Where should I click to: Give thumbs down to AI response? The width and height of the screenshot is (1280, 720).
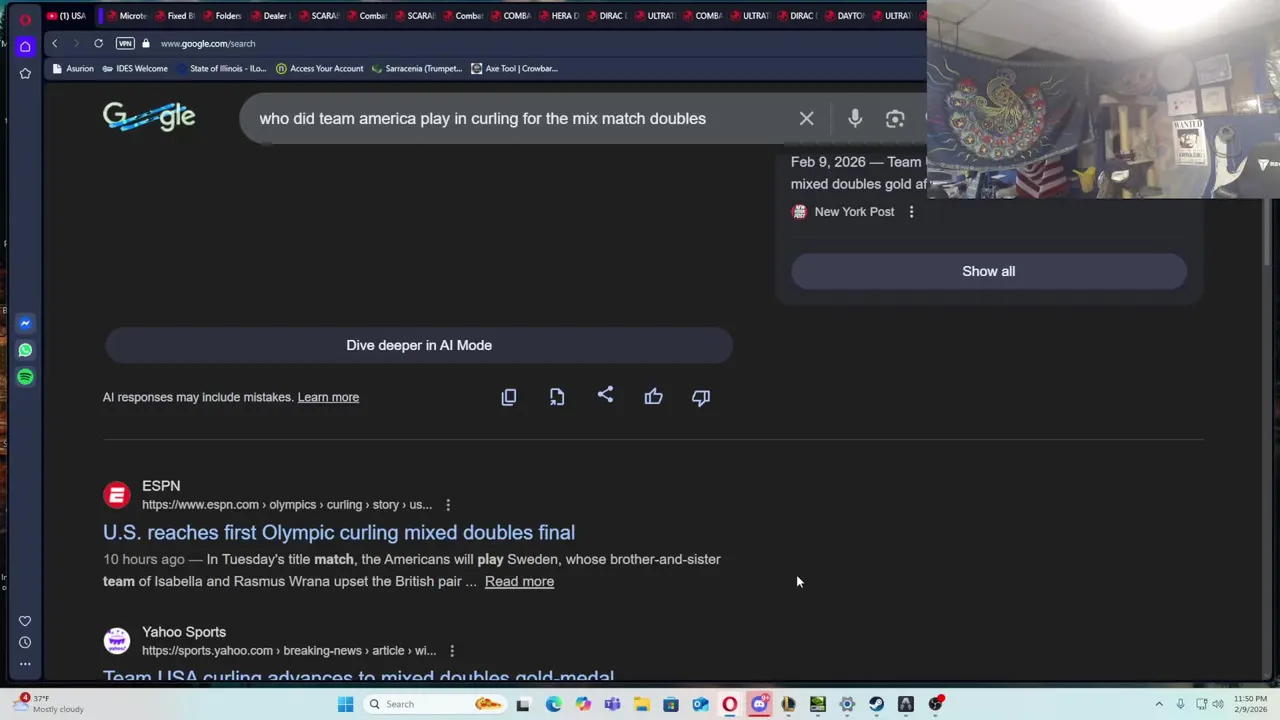[701, 397]
